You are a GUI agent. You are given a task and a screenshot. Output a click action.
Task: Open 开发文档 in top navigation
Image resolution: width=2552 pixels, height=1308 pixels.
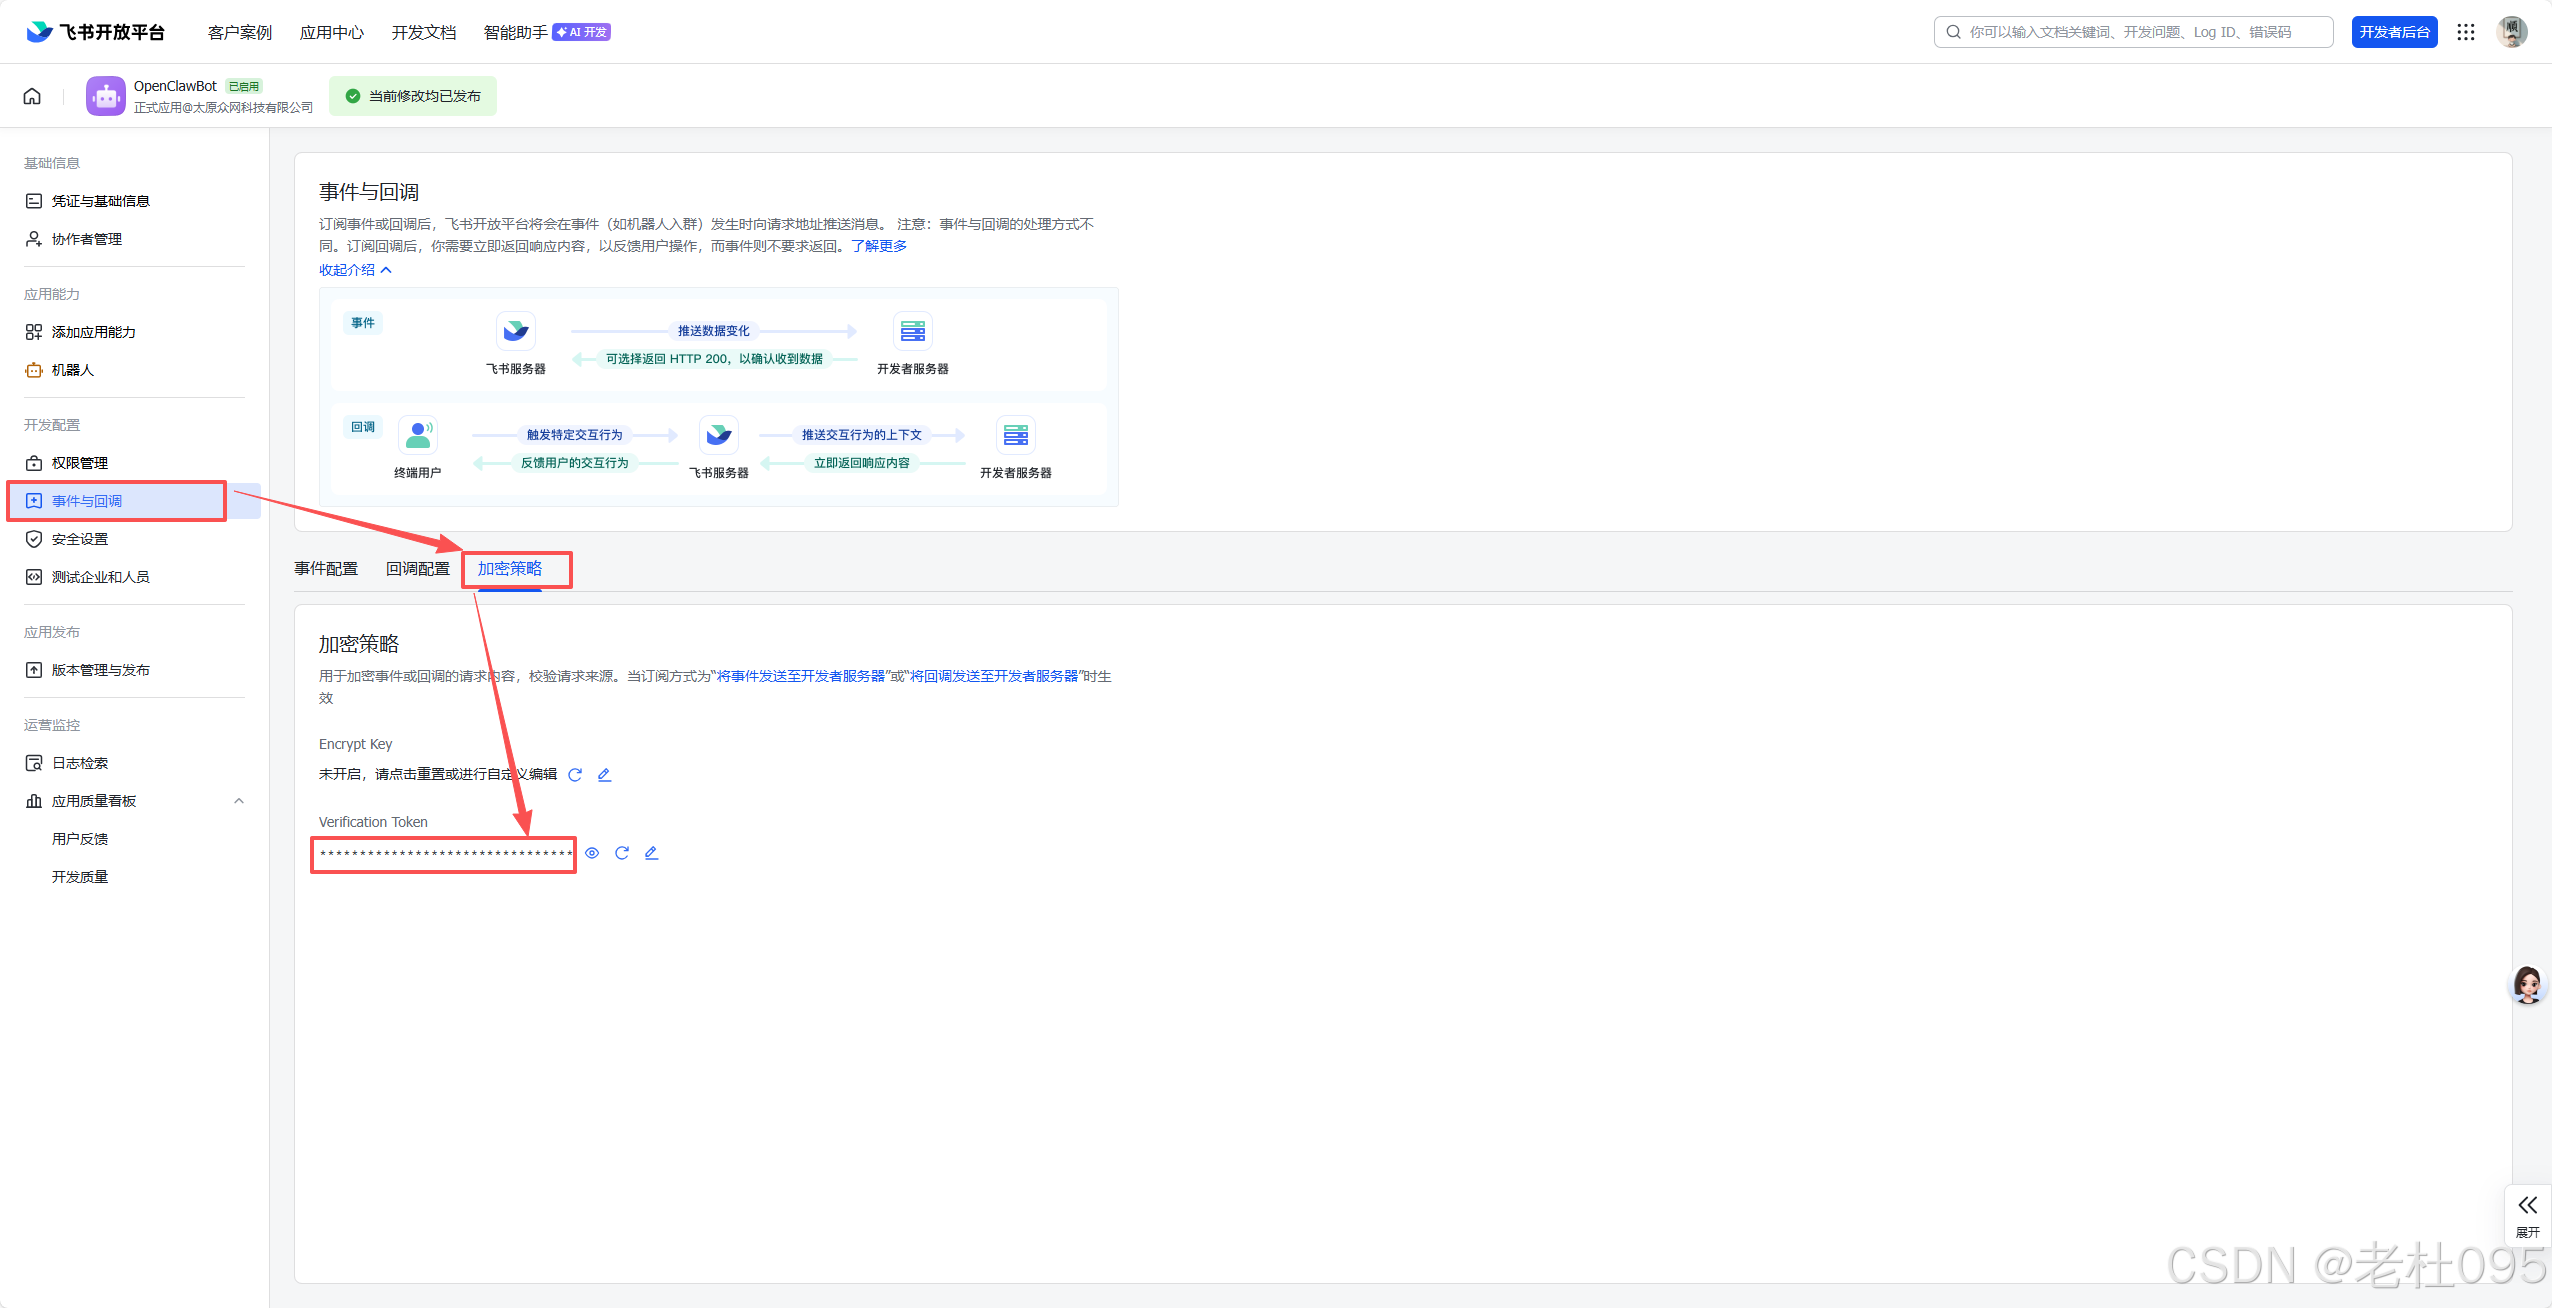pos(424,32)
